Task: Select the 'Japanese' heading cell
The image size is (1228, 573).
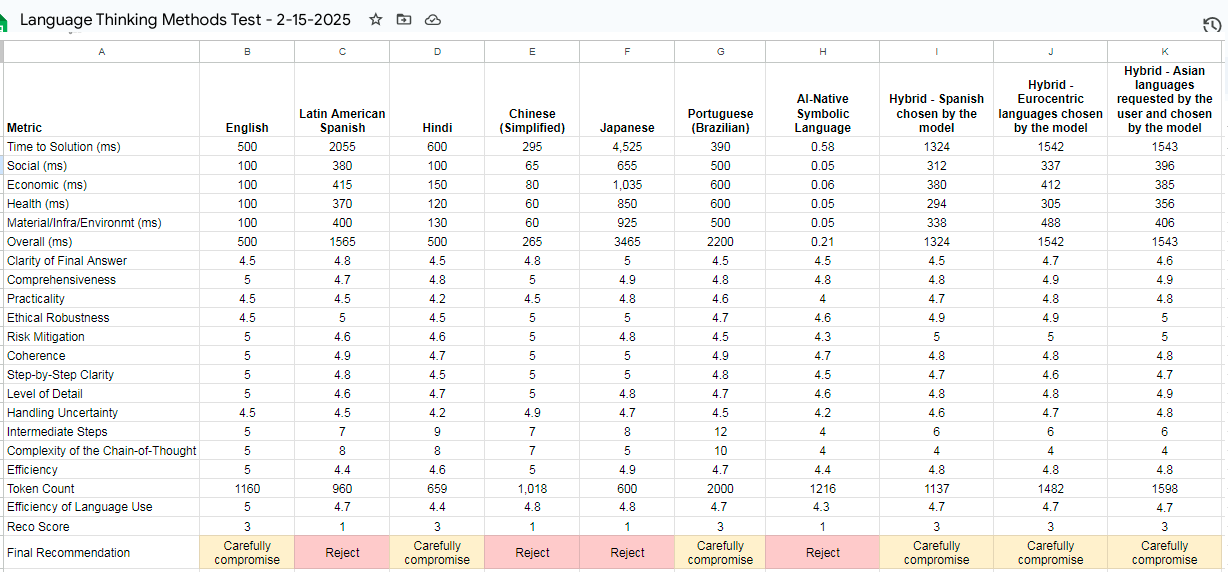Action: click(x=627, y=100)
